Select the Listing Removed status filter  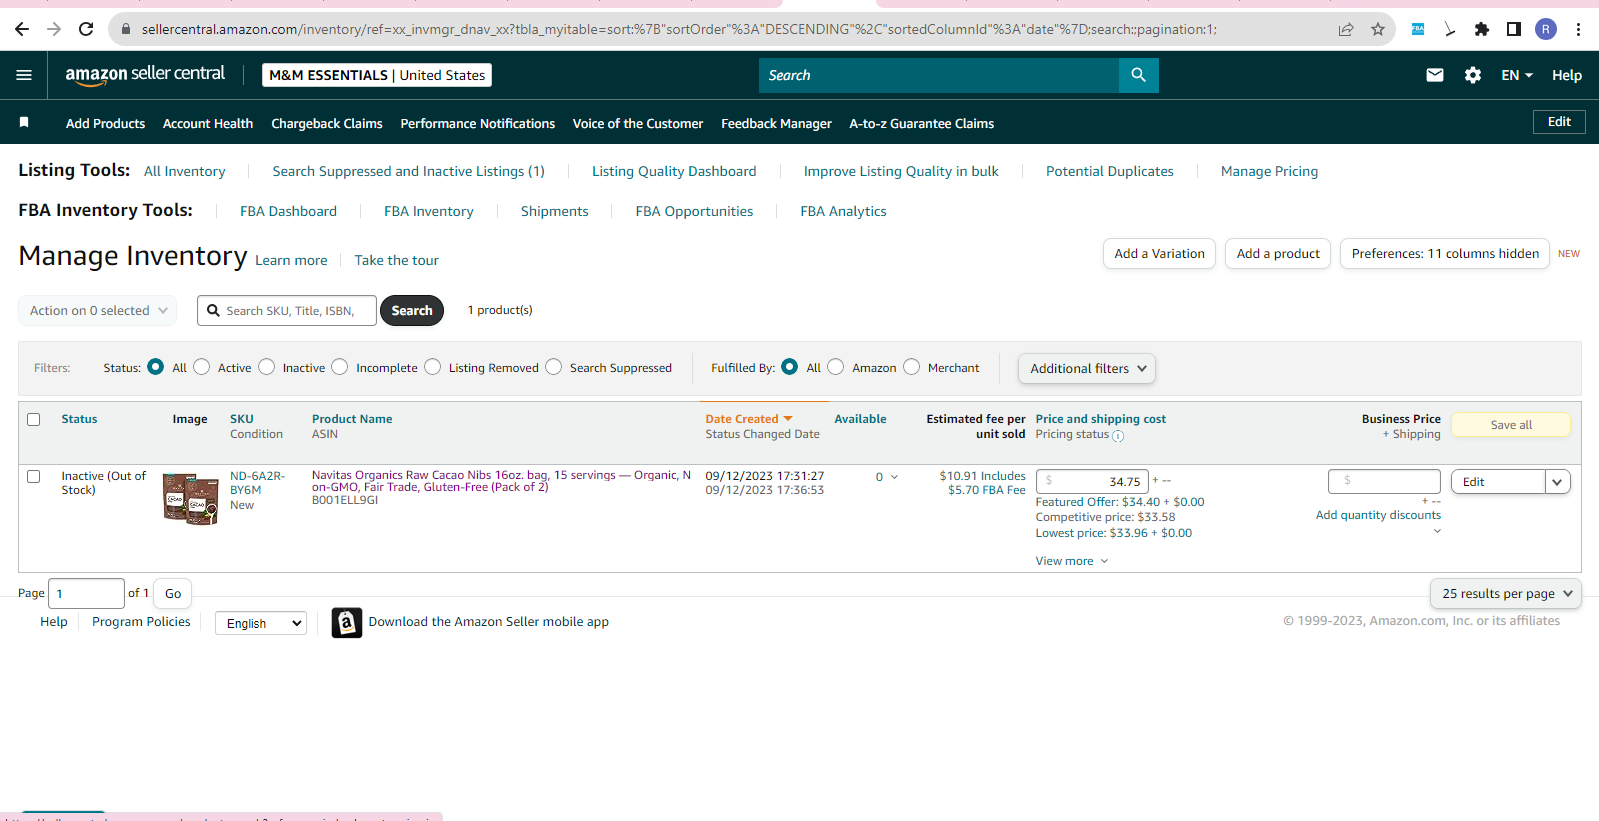[433, 367]
